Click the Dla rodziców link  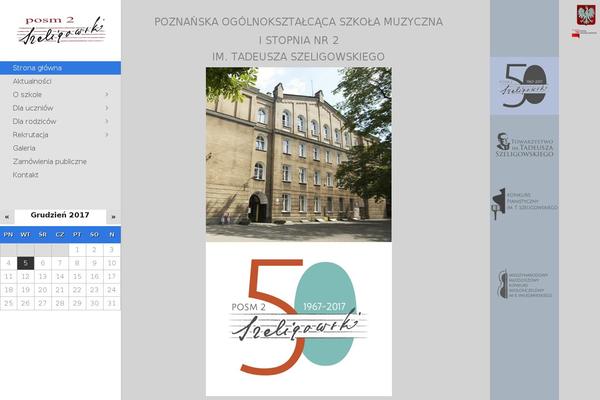point(34,121)
